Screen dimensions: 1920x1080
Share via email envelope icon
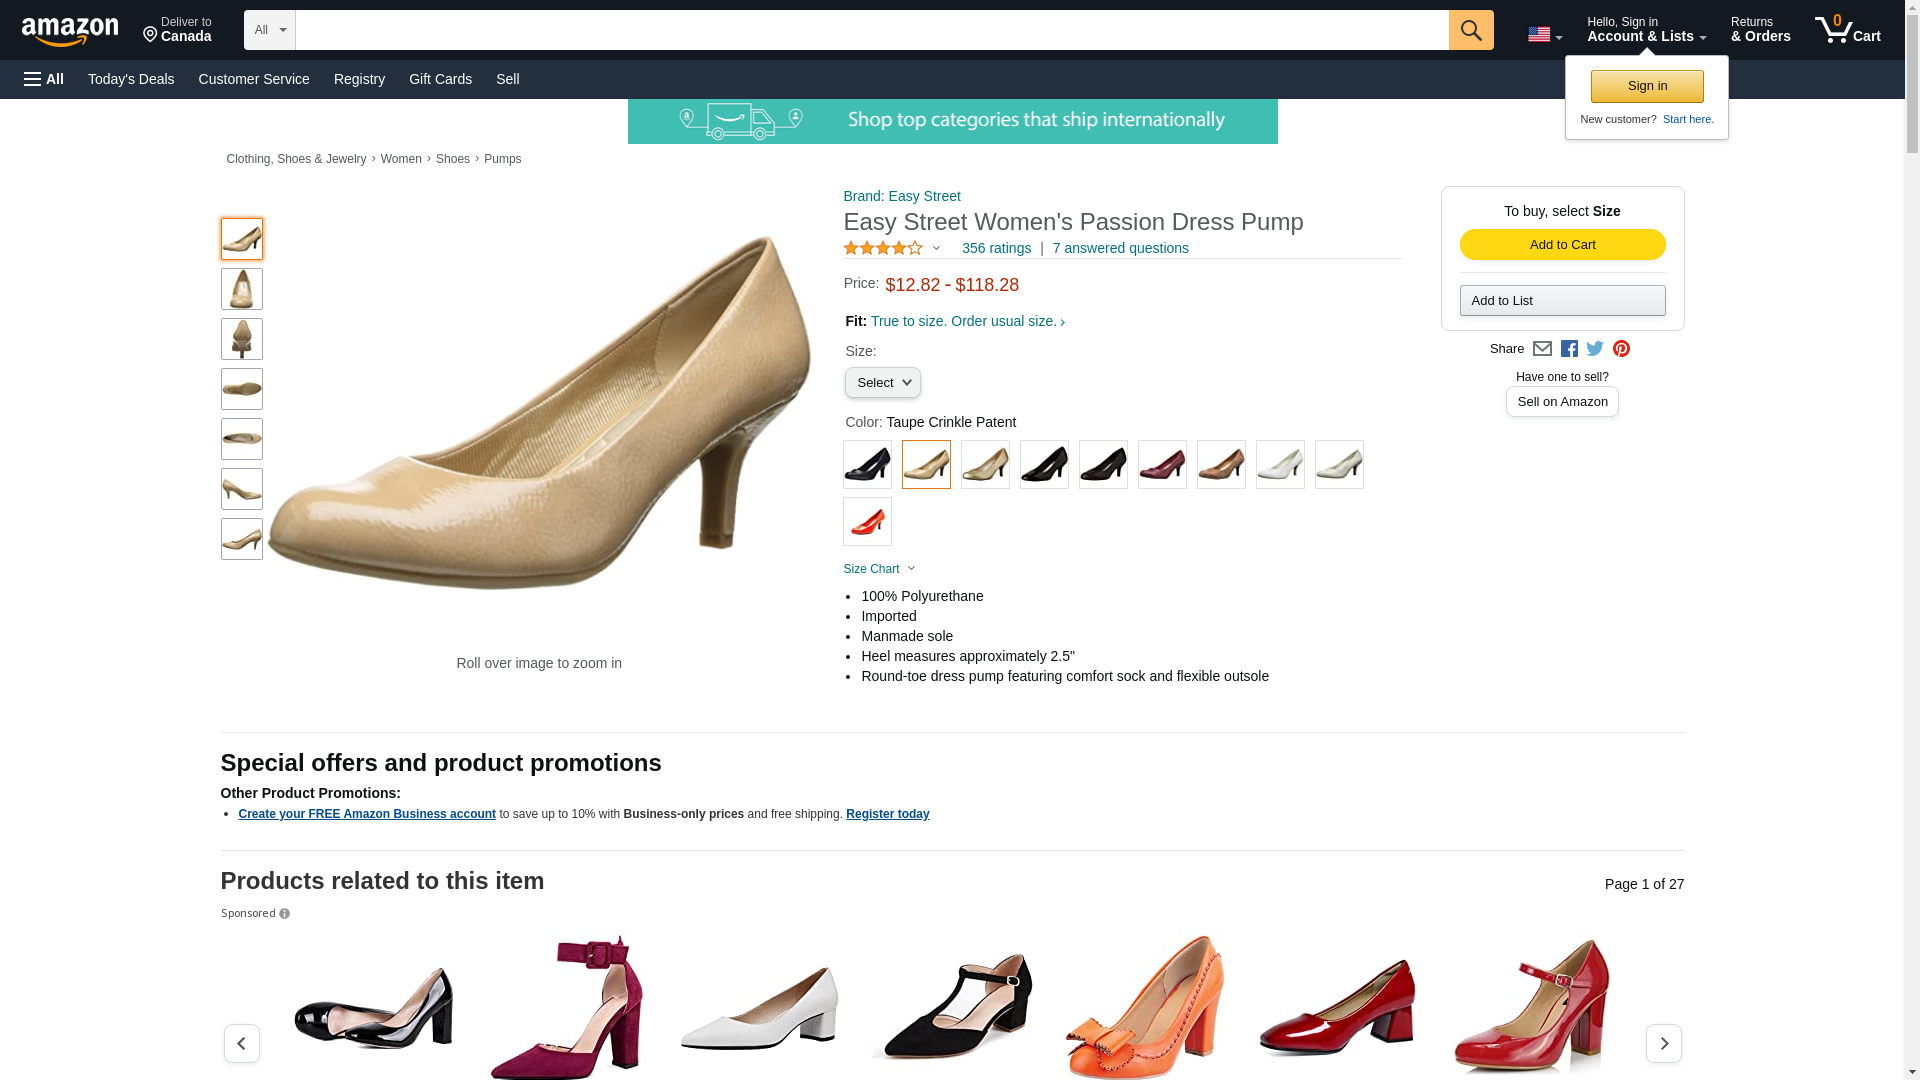coord(1542,349)
